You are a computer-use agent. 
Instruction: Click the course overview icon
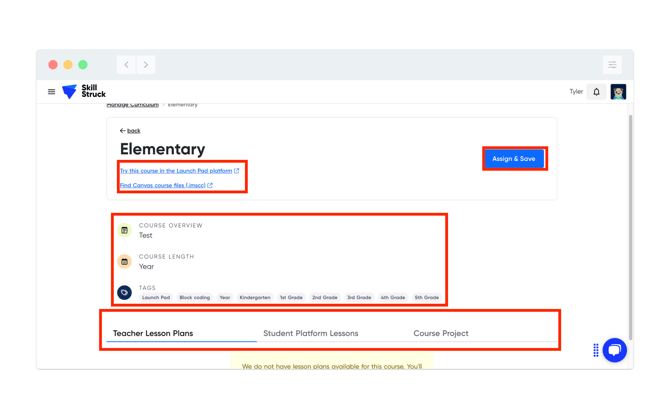tap(125, 231)
